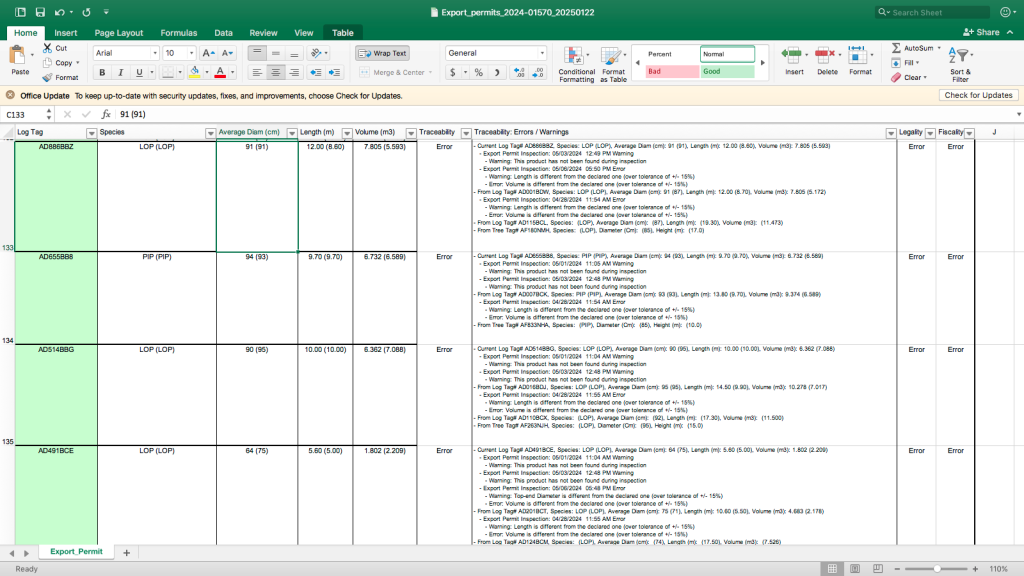Click the Check for Updates button

(978, 95)
